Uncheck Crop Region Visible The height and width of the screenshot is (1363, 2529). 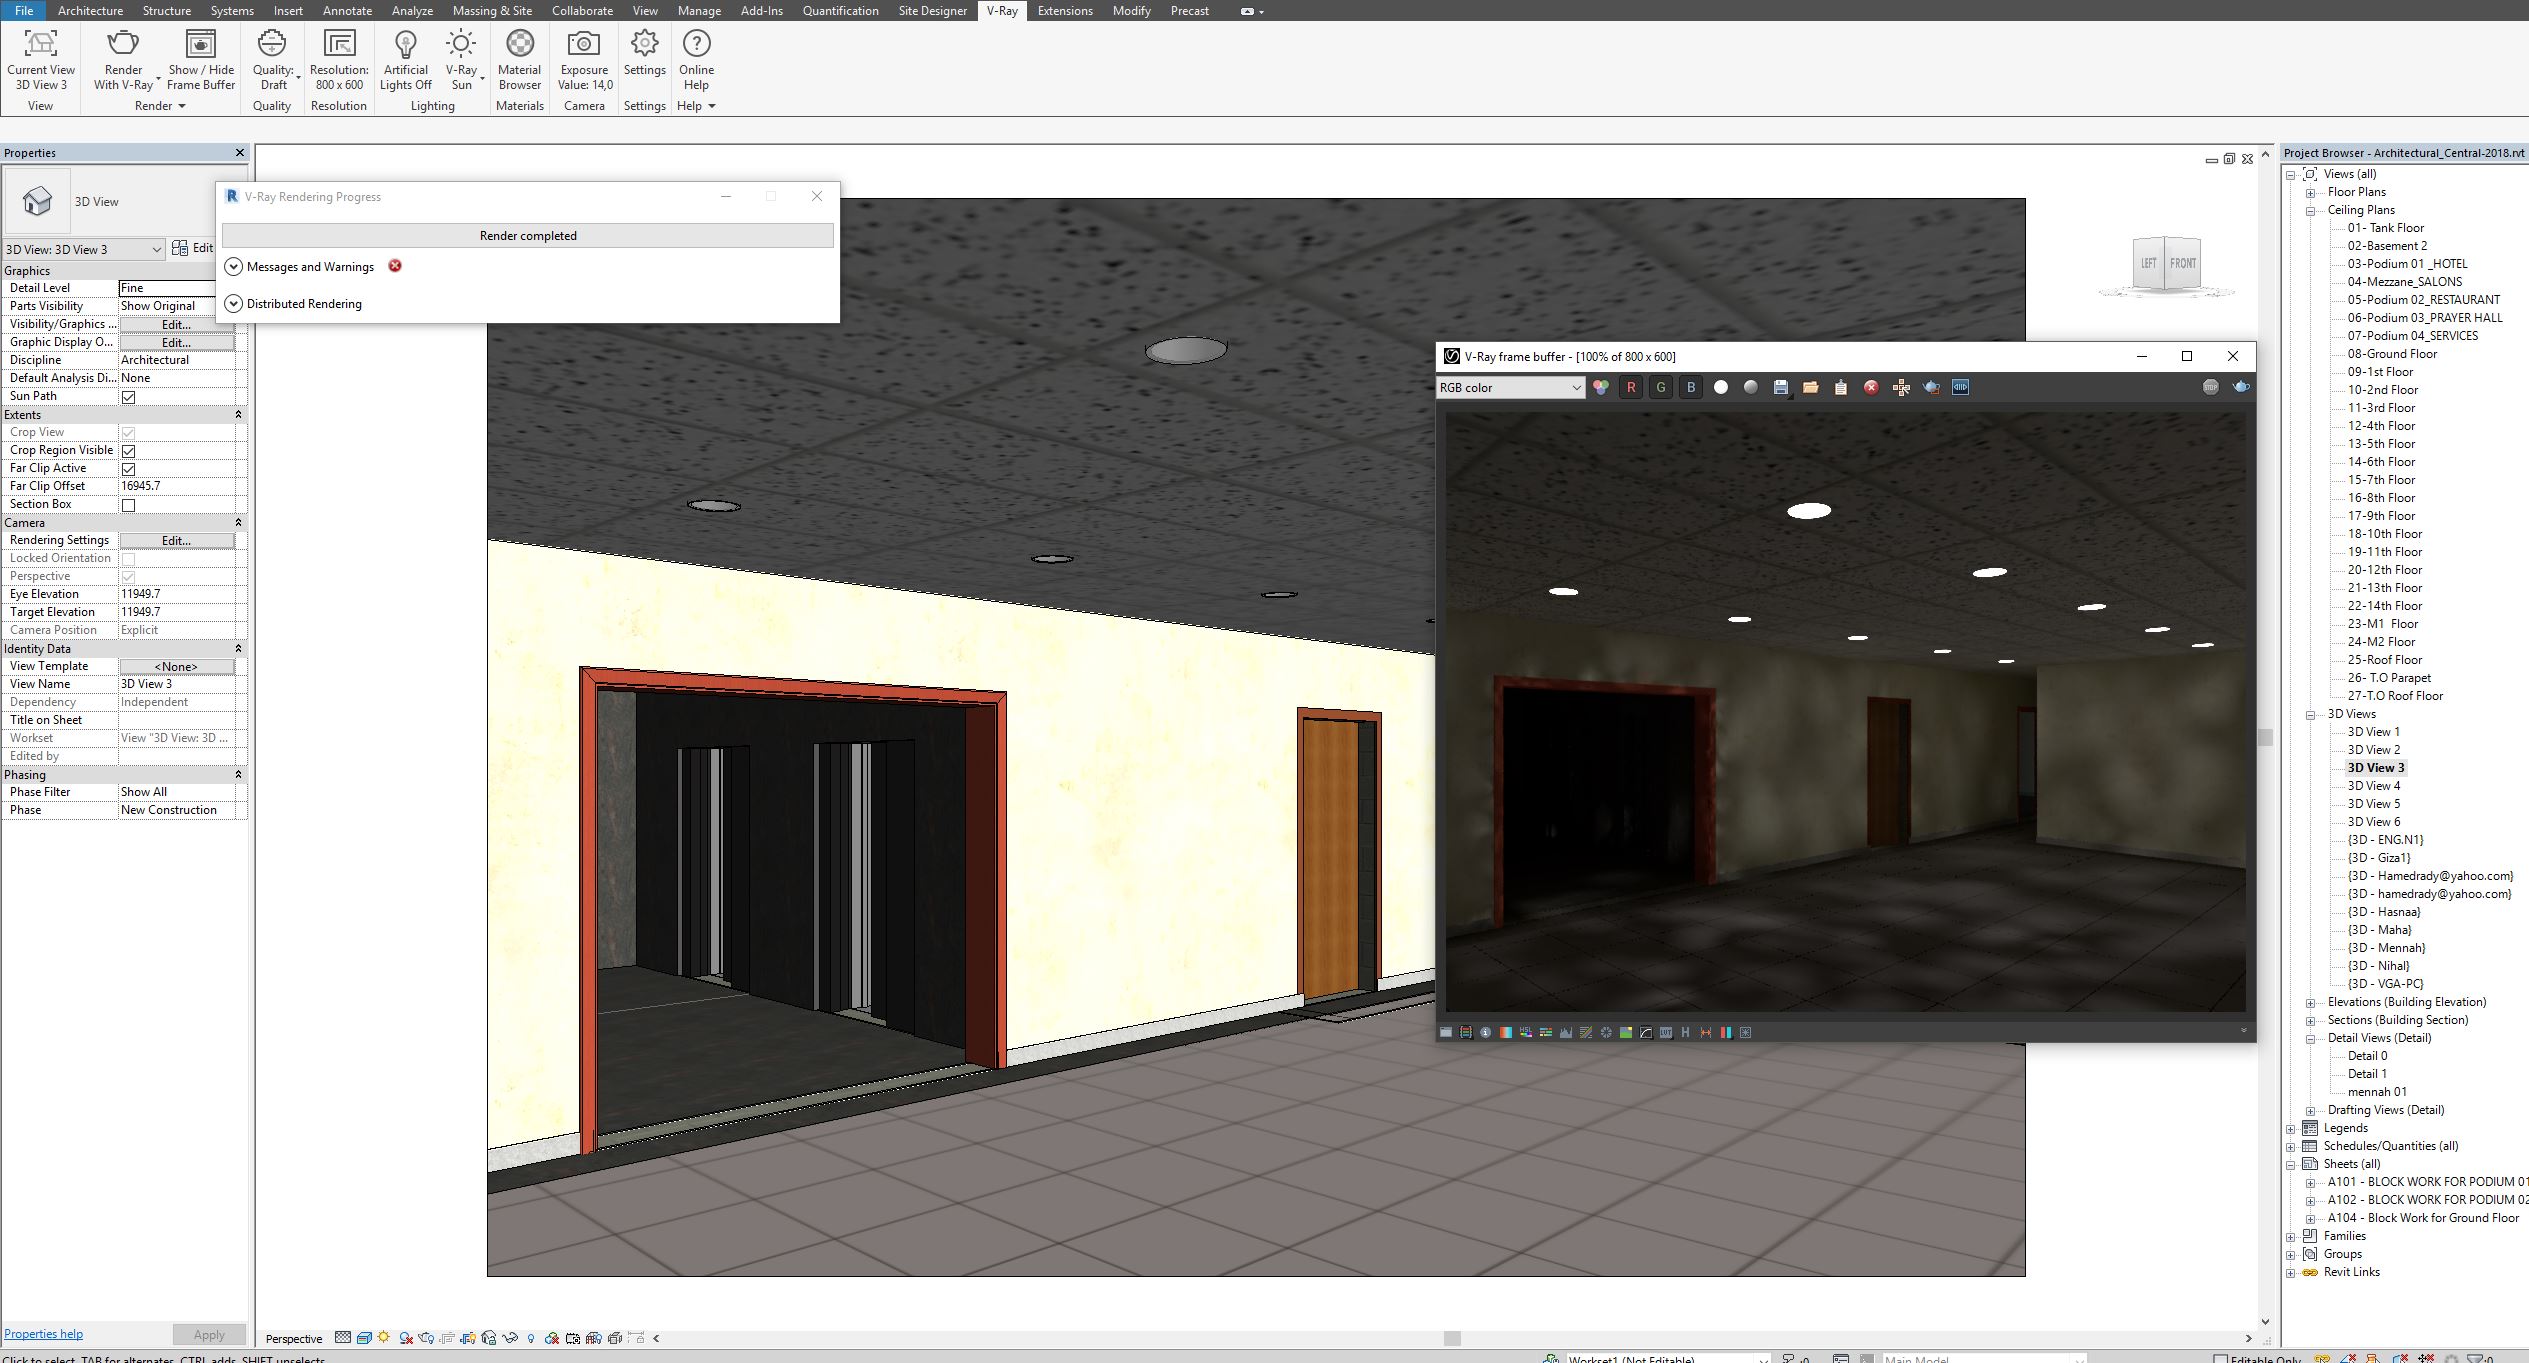pyautogui.click(x=128, y=450)
